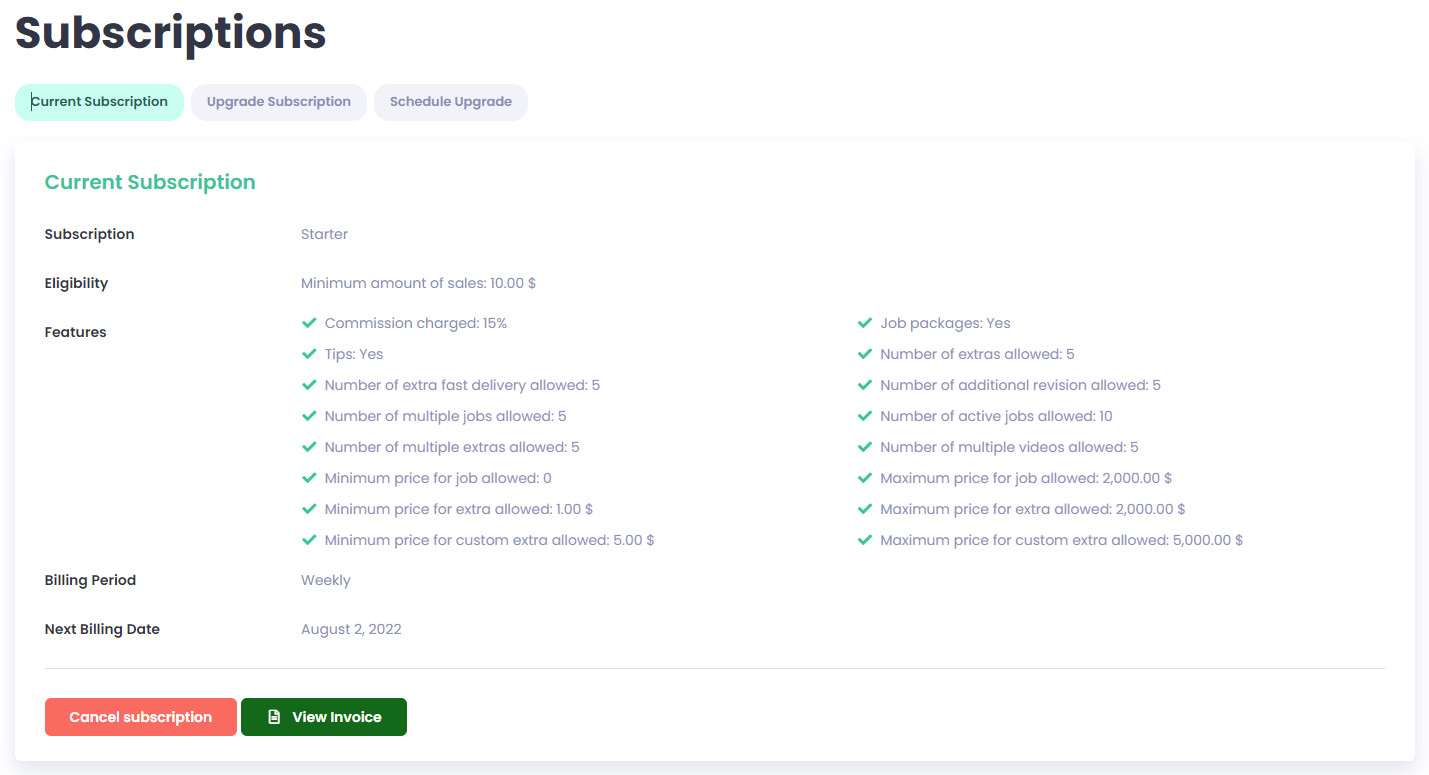Click checkmark beside multiple extras allowed
Image resolution: width=1429 pixels, height=775 pixels.
click(x=309, y=447)
